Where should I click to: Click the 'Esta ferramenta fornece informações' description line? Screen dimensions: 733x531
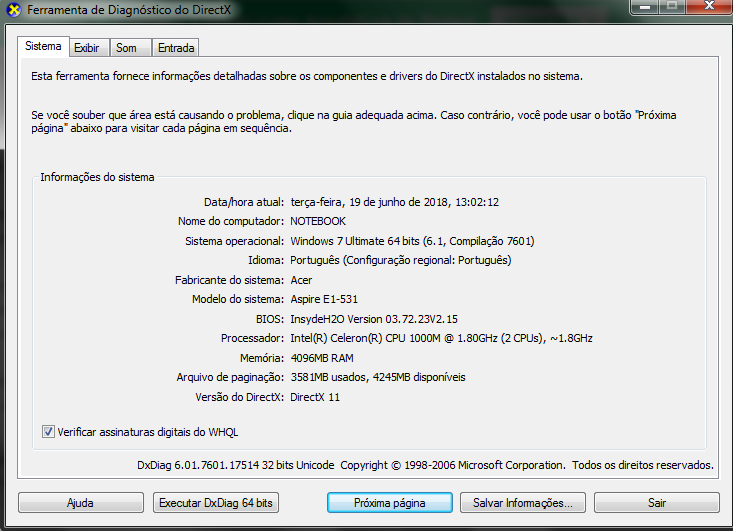pos(307,76)
